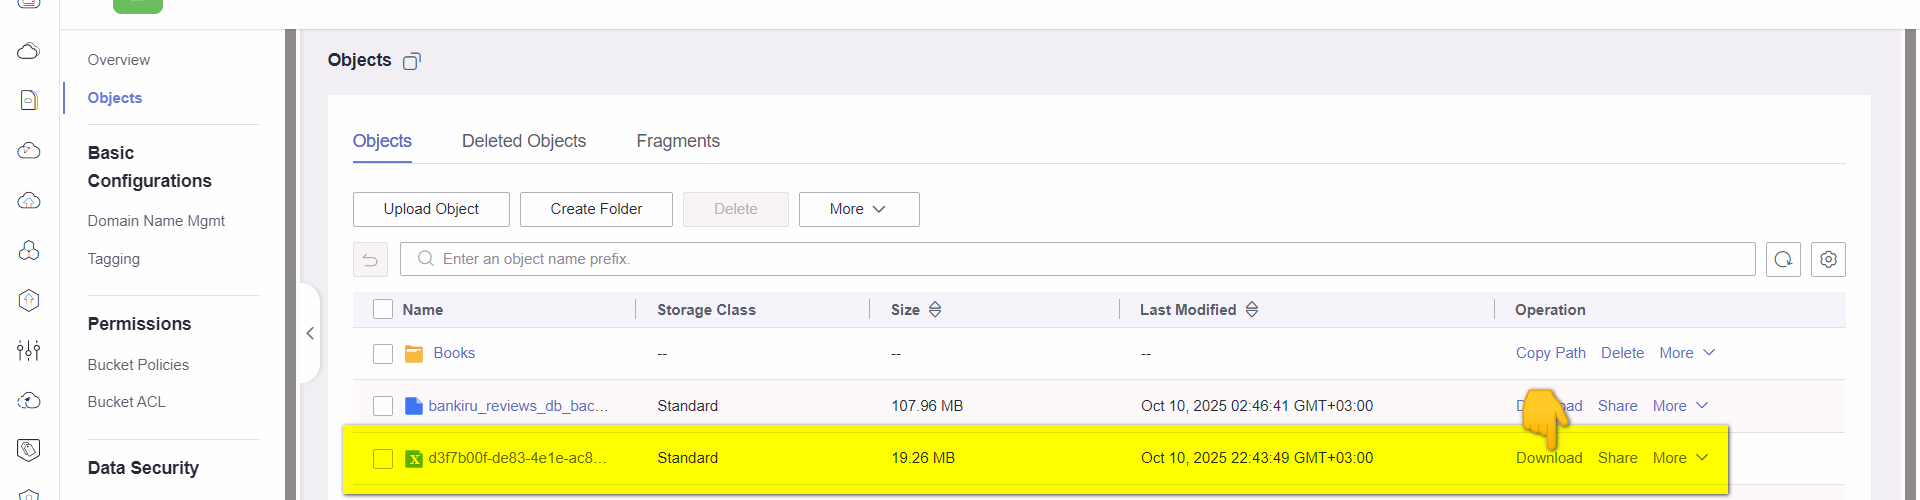Open the Books folder icon

[414, 354]
